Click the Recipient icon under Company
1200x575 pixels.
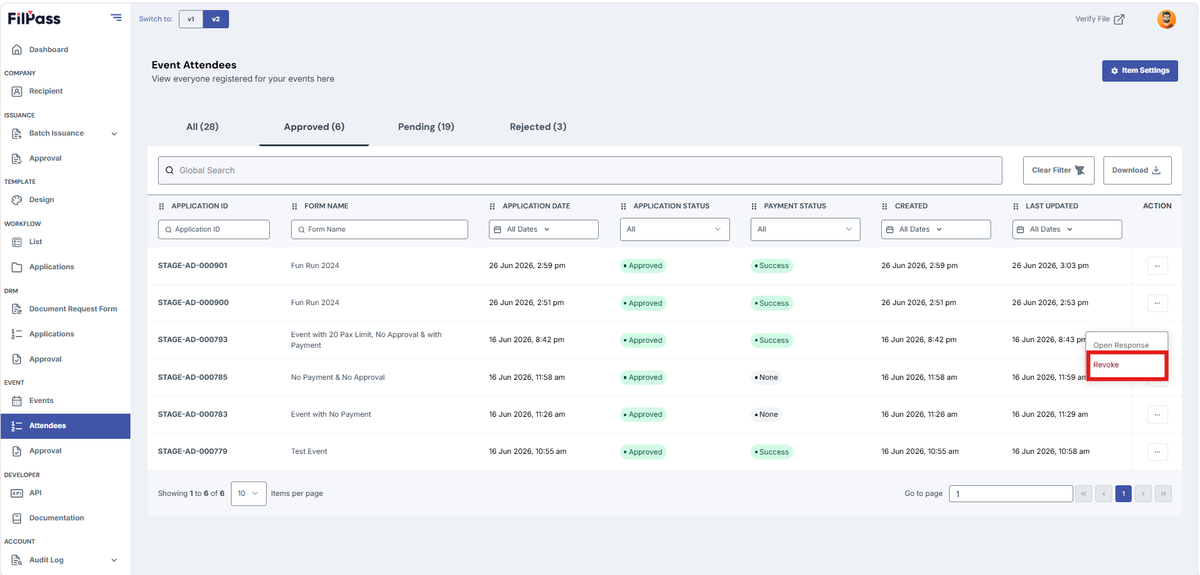pyautogui.click(x=16, y=91)
